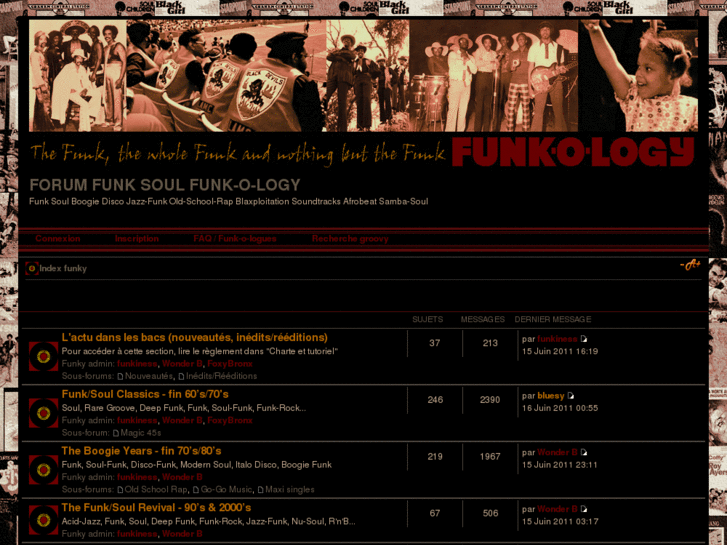This screenshot has width=727, height=545.
Task: View latest post icon next to bluesy
Action: pos(571,396)
